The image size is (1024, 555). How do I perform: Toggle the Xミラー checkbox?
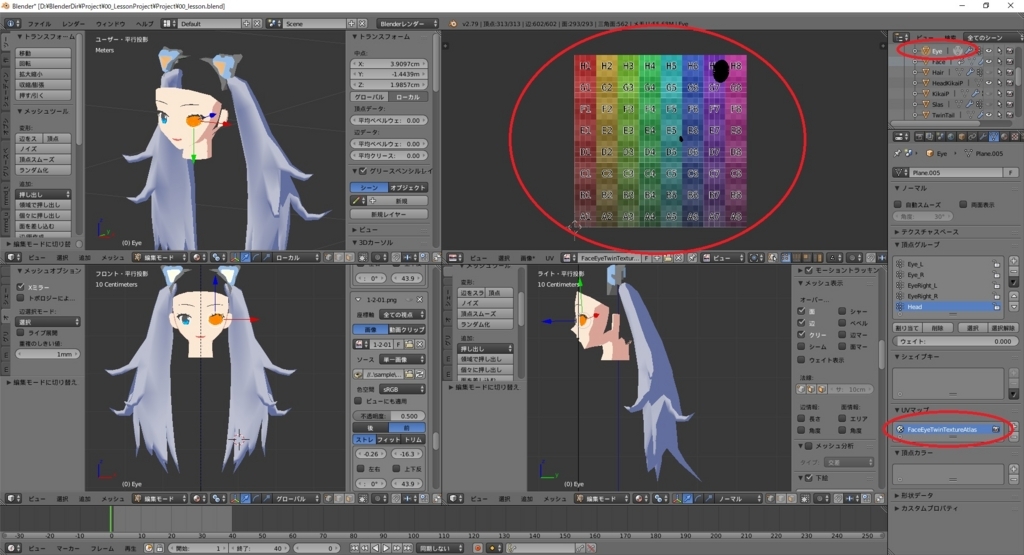coord(20,287)
